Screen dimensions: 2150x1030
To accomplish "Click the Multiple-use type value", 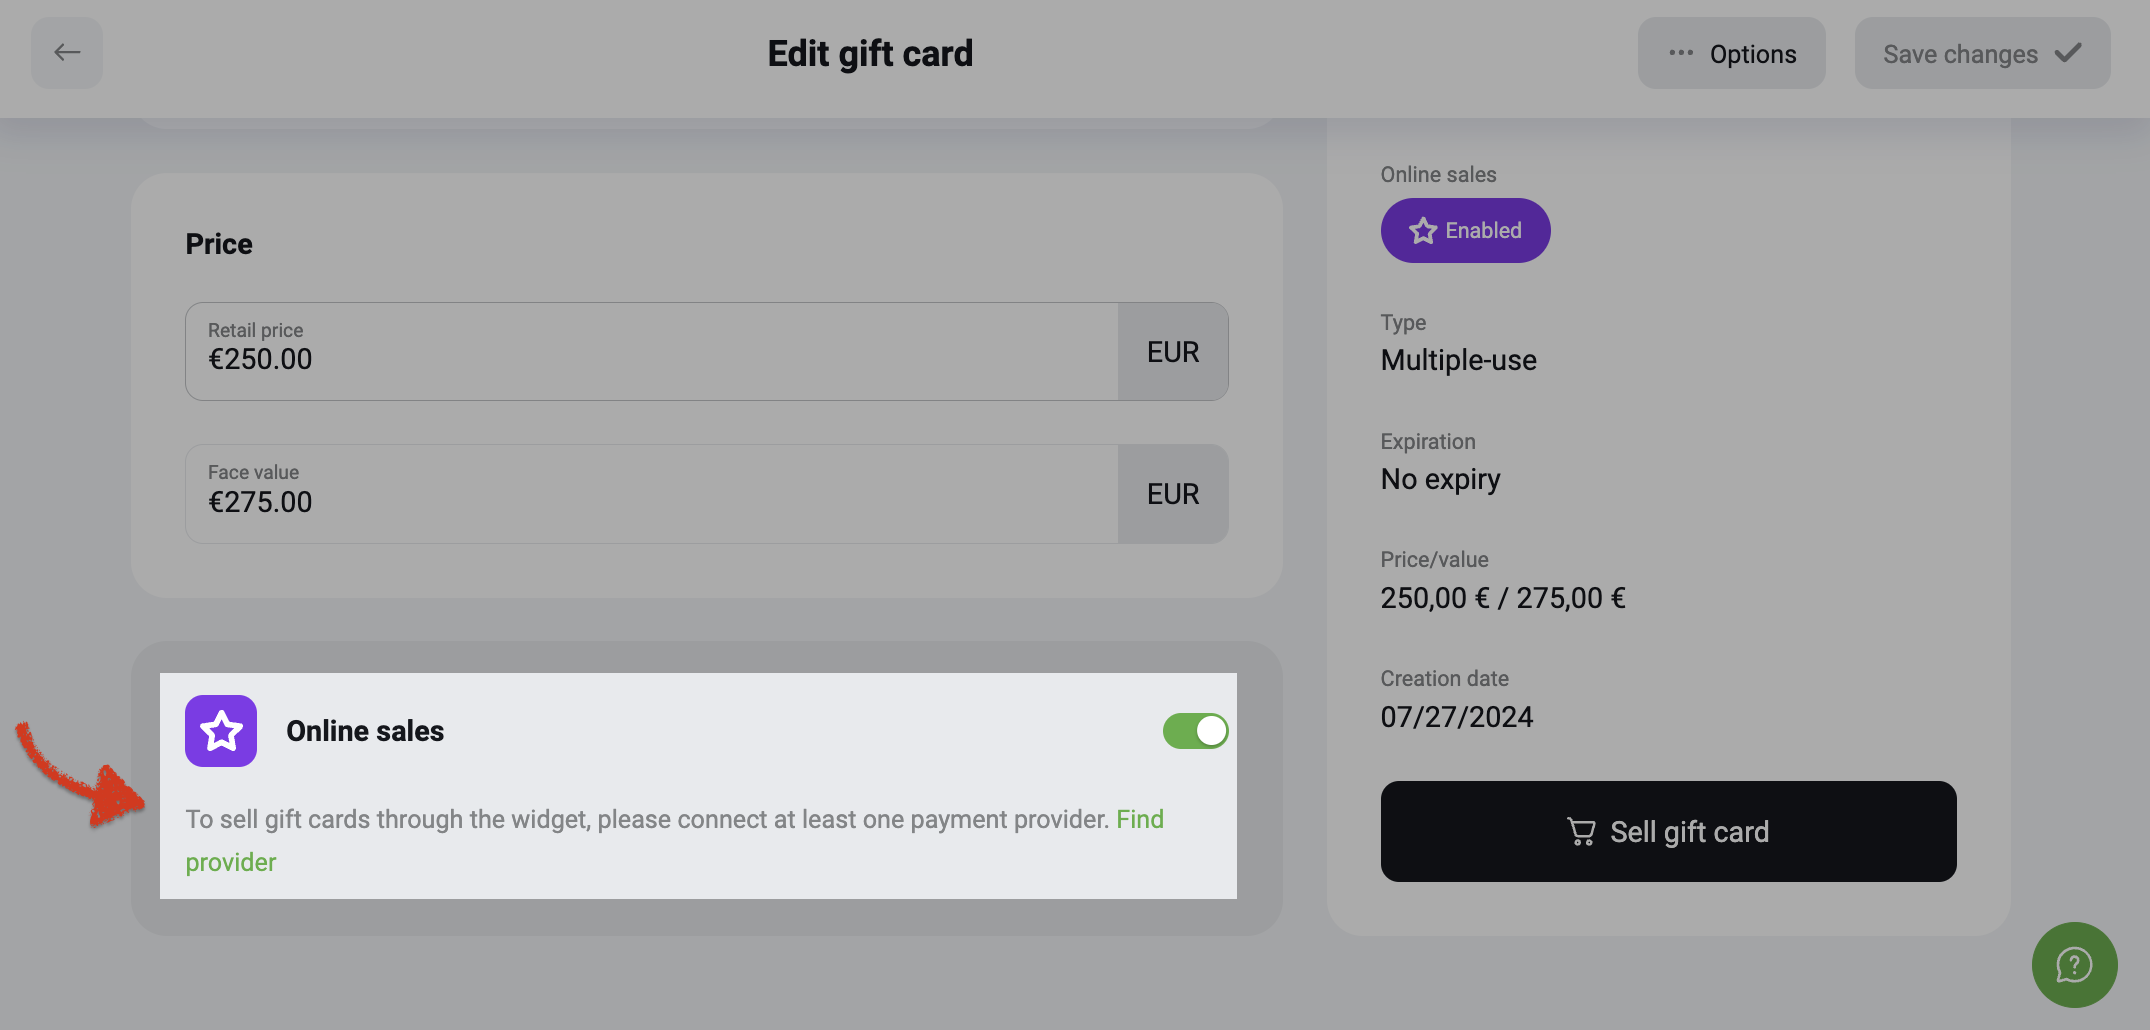I will pos(1458,360).
